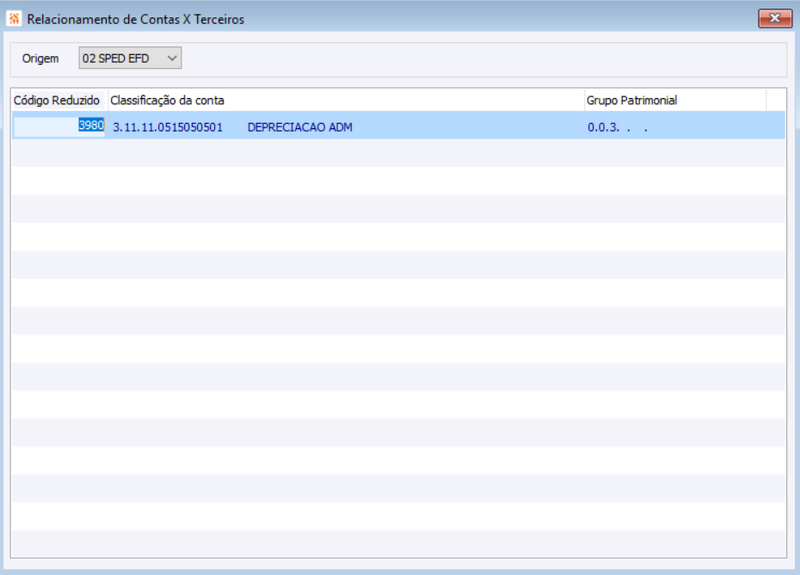Click the Origem label
Screen dimensions: 800x575
[x=40, y=59]
